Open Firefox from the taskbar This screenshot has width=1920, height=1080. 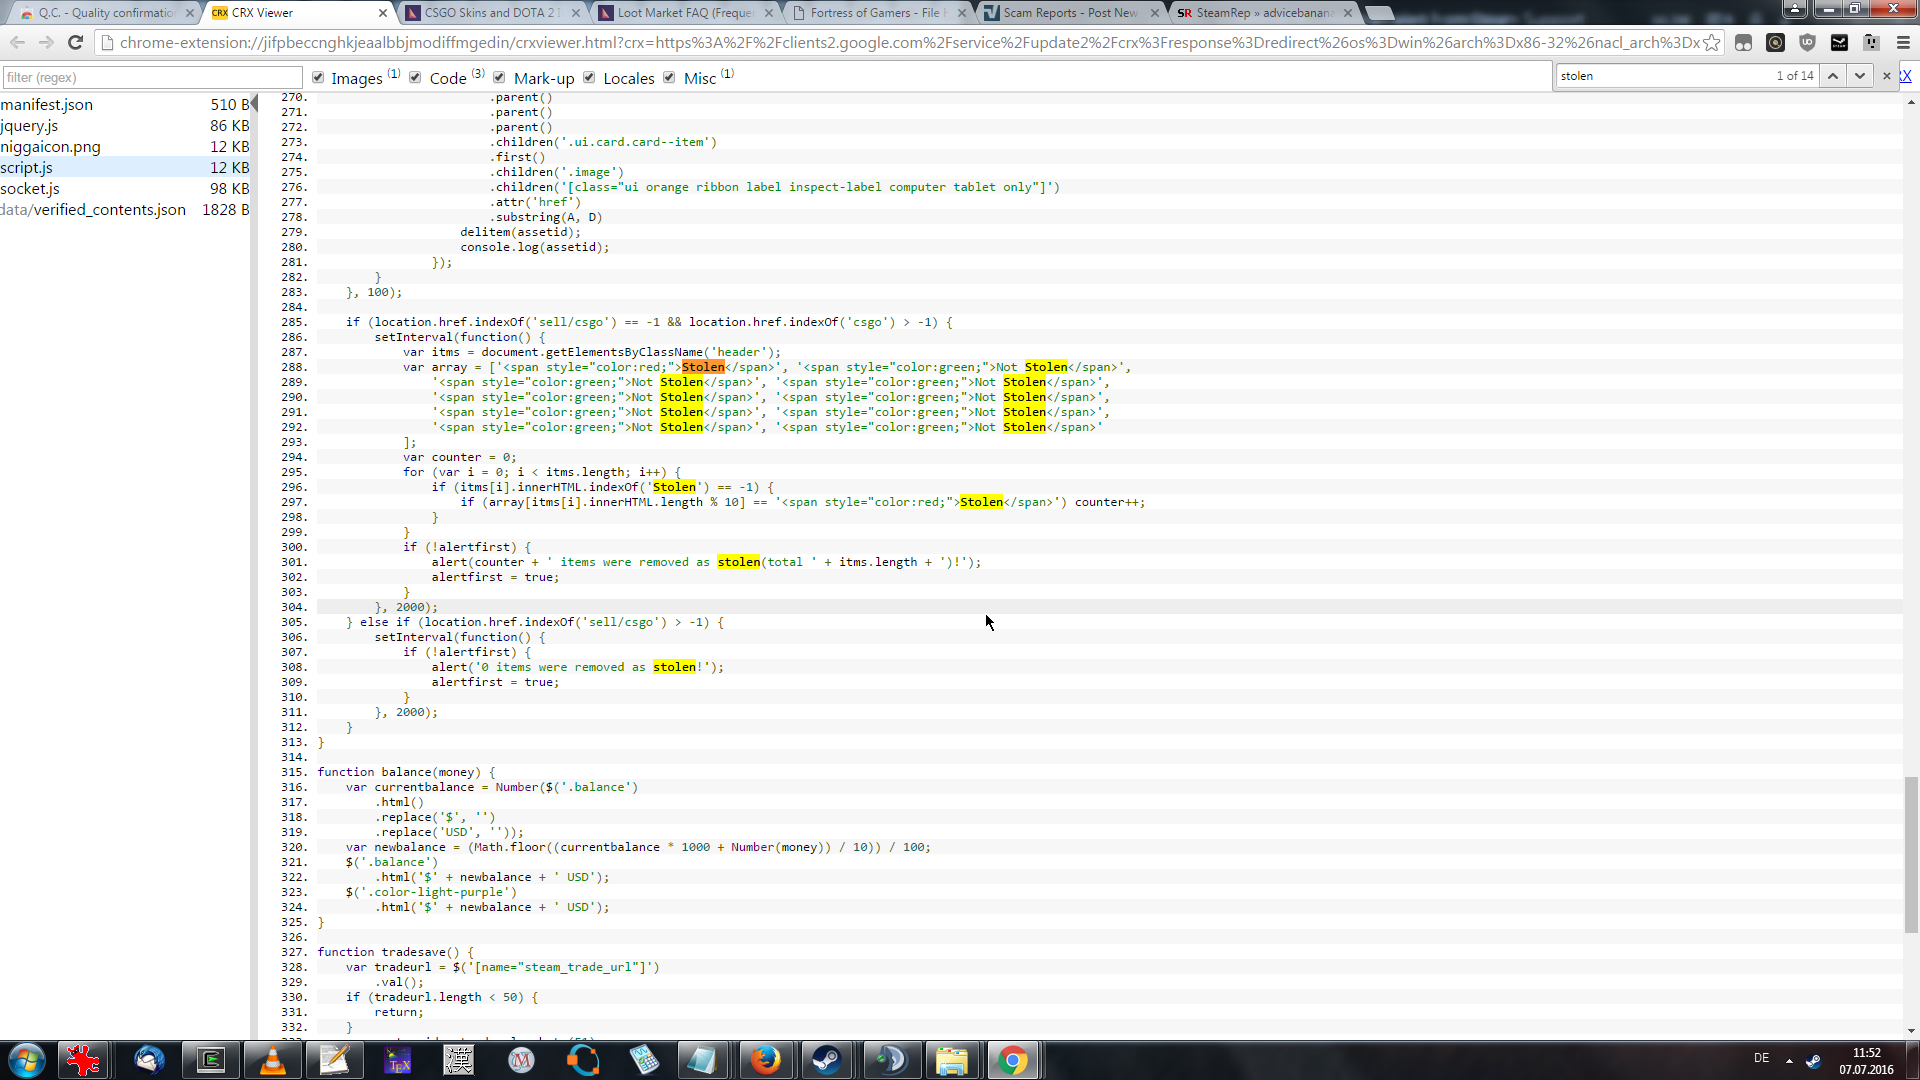point(765,1060)
